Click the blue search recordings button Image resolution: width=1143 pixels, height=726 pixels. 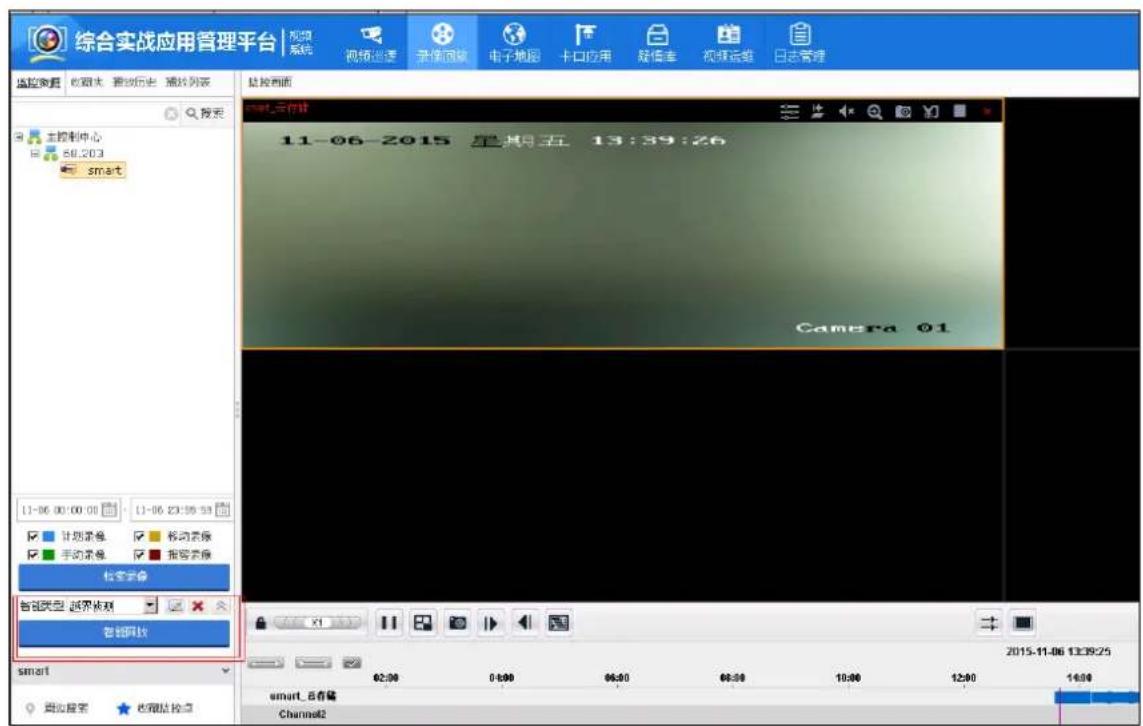pyautogui.click(x=124, y=577)
